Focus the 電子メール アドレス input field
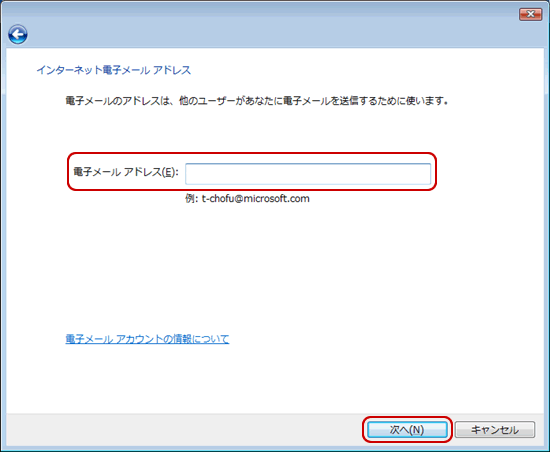 308,174
